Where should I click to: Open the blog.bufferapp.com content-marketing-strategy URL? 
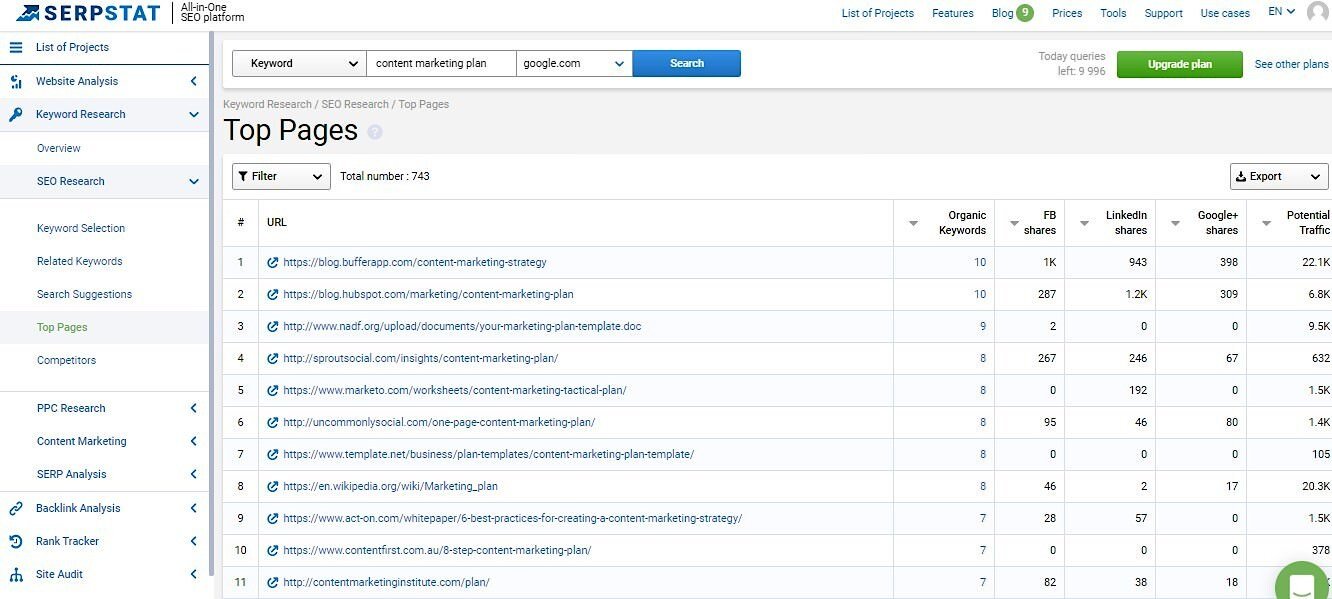(x=415, y=262)
